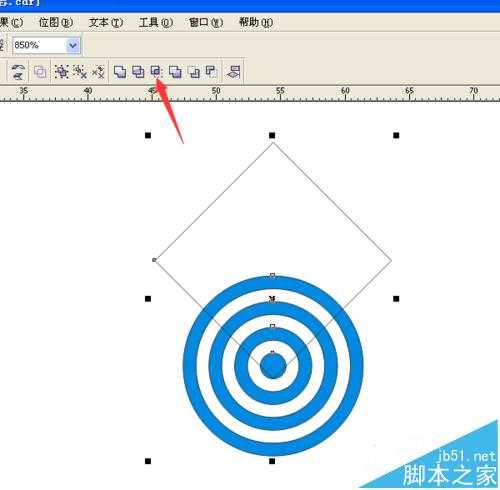Click the top-left selection handle
Image resolution: width=500 pixels, height=490 pixels.
[148, 135]
